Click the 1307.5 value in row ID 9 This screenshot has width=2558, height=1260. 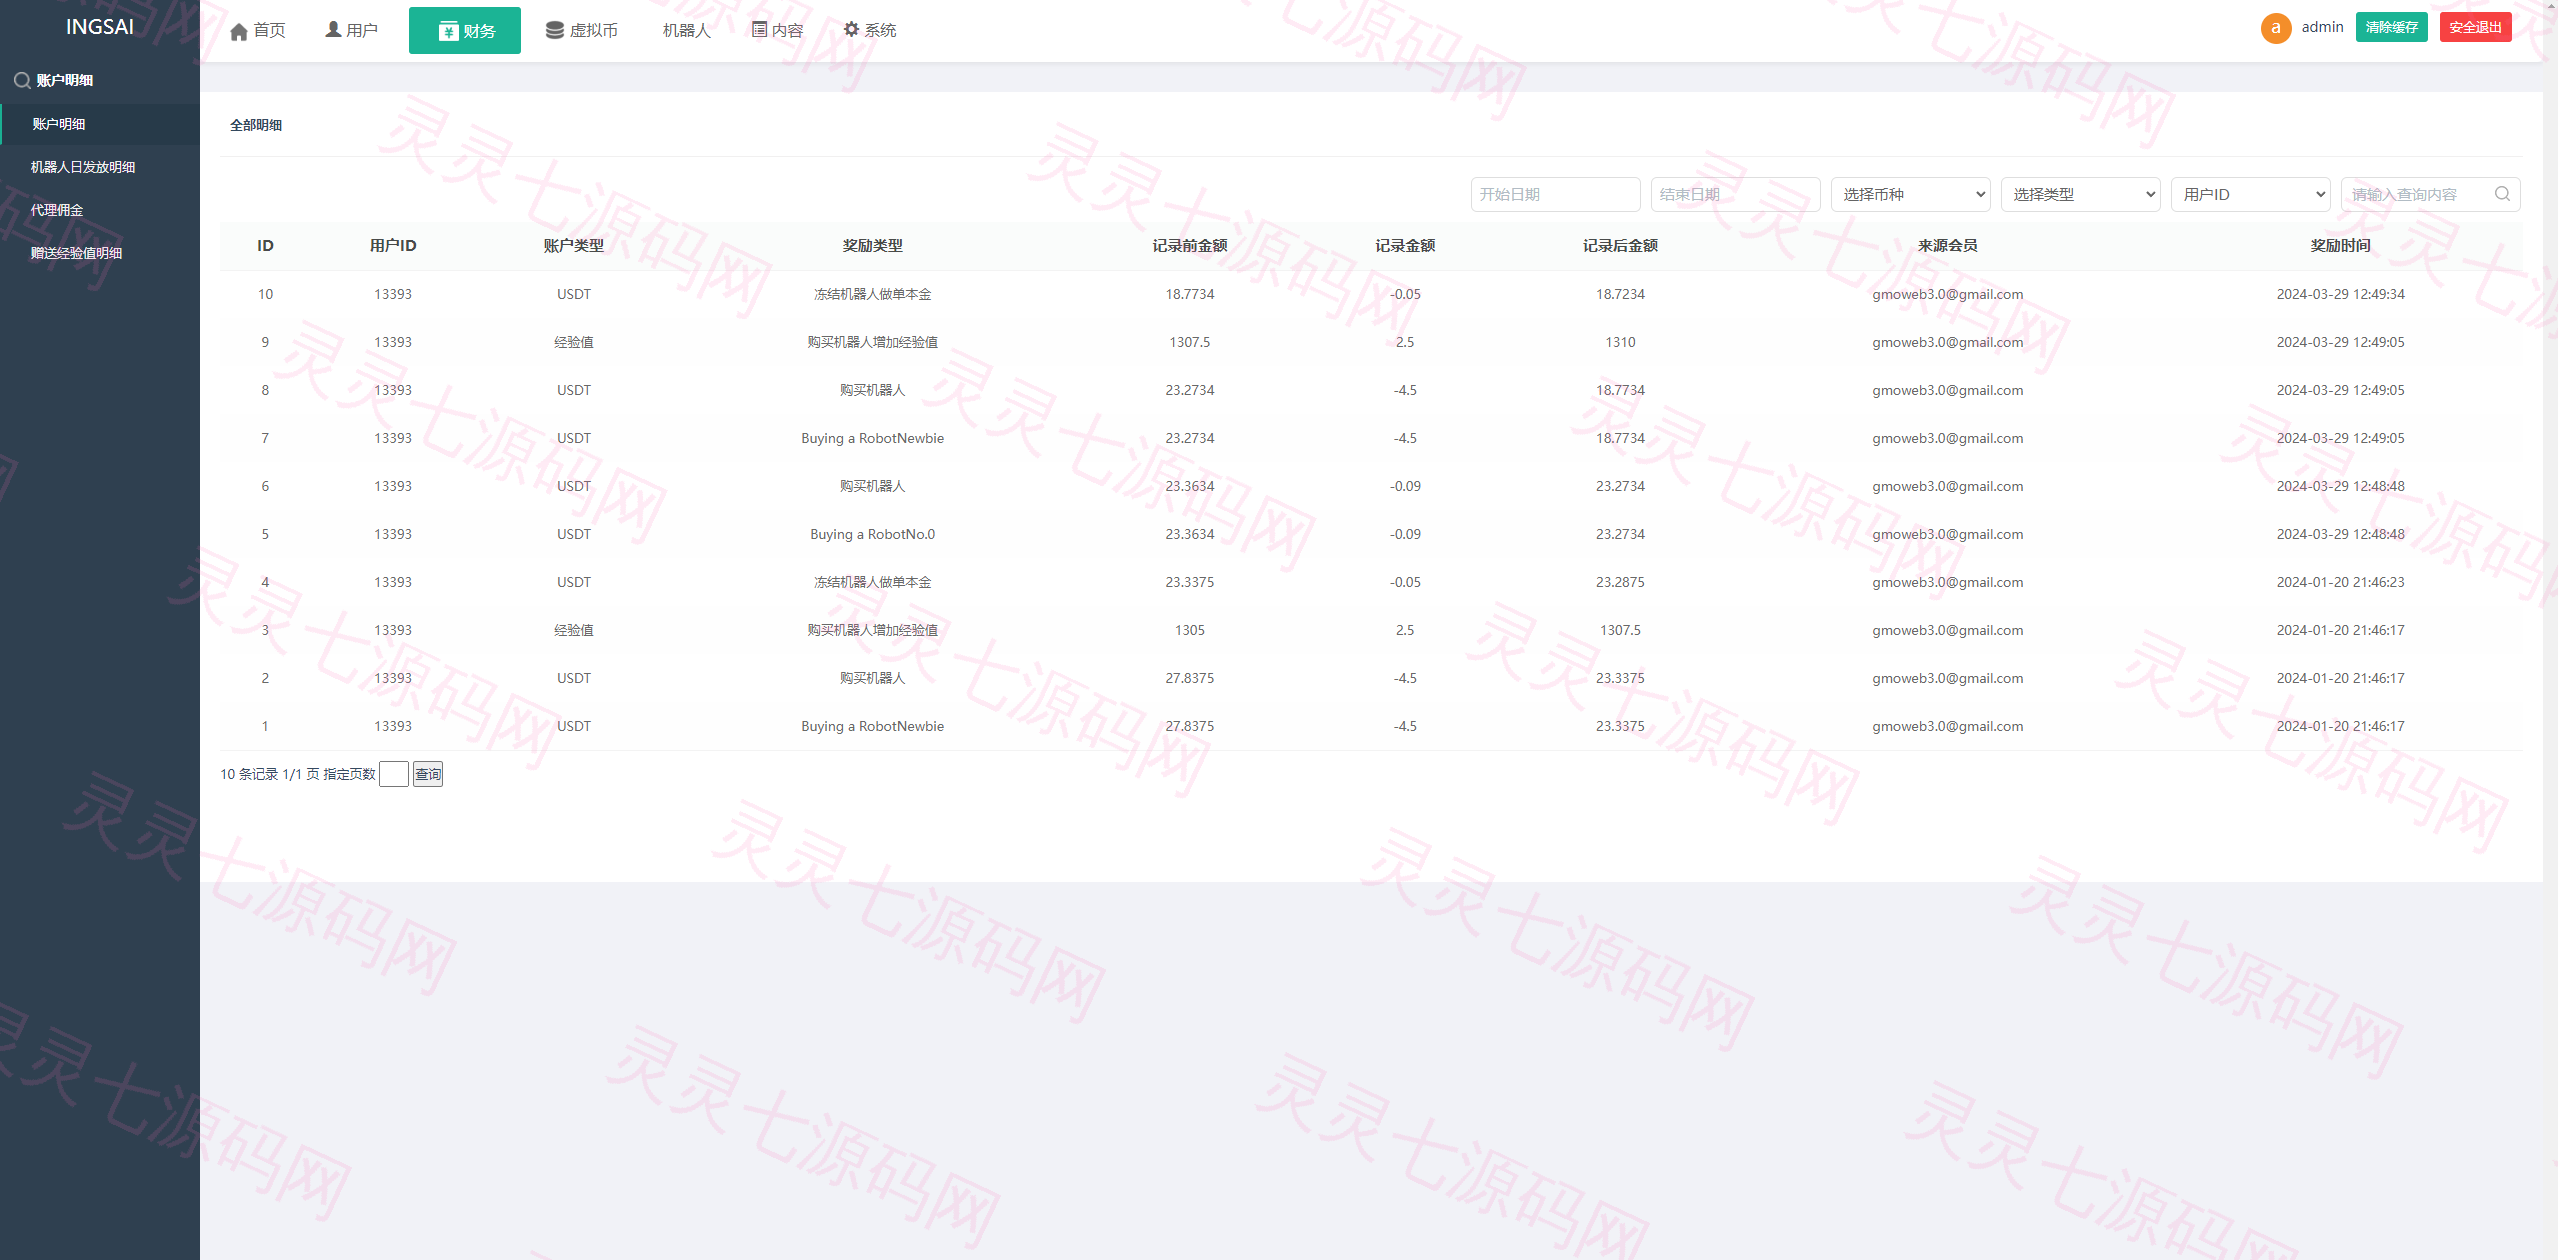(x=1189, y=342)
